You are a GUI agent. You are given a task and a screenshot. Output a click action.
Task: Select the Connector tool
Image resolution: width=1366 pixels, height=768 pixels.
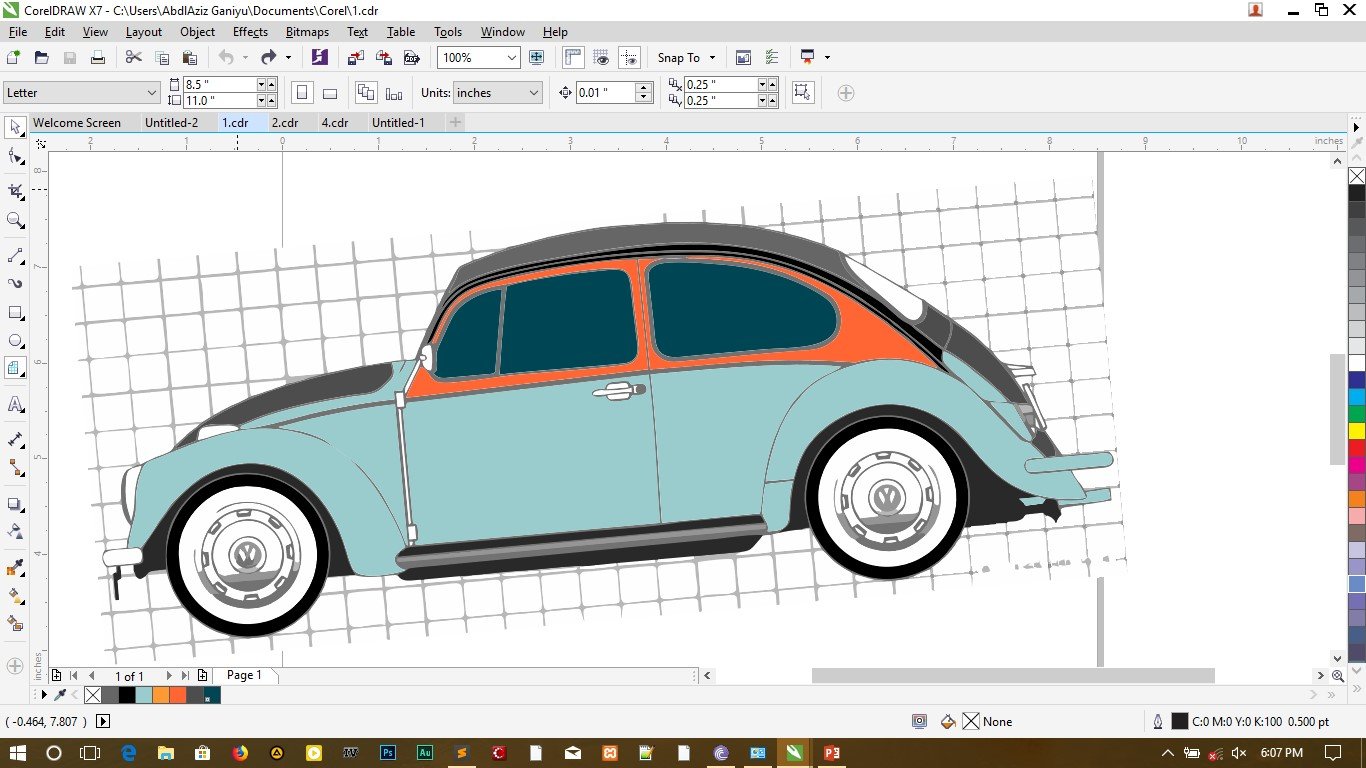(x=15, y=468)
